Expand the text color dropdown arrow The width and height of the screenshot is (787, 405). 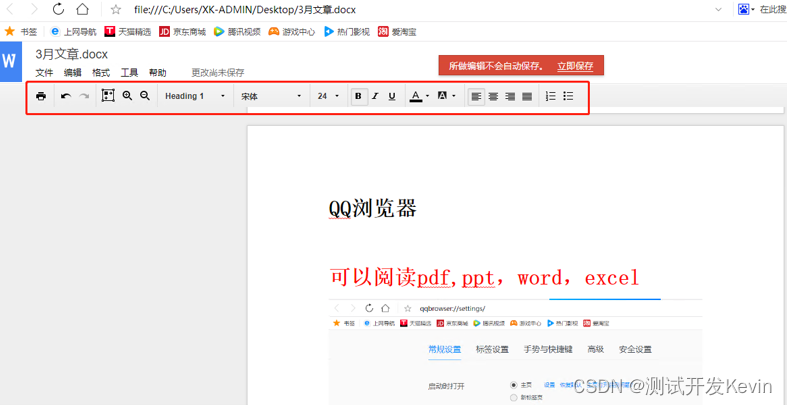pos(427,96)
